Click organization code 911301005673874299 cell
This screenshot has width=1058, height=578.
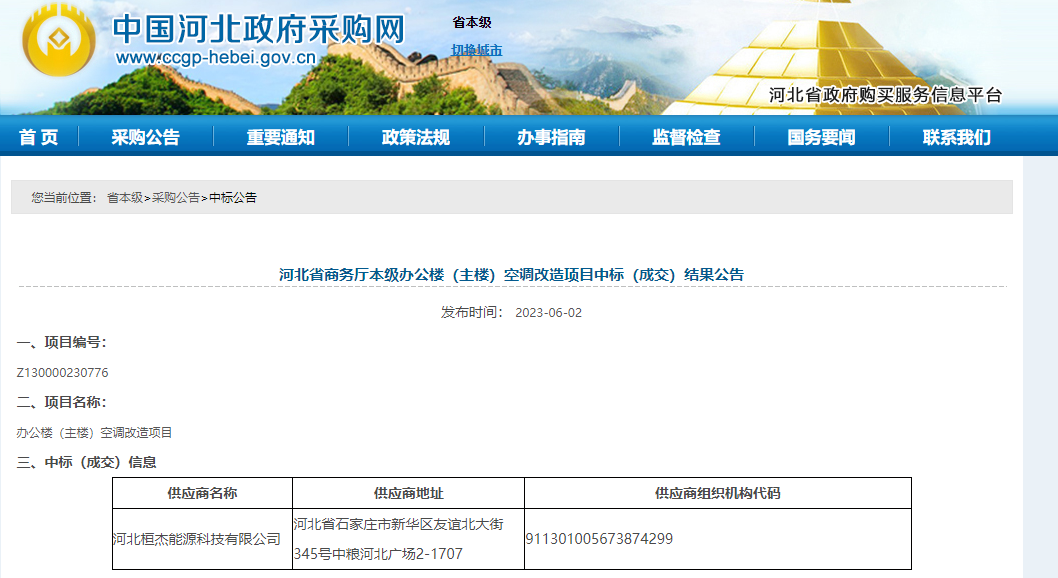pos(599,539)
